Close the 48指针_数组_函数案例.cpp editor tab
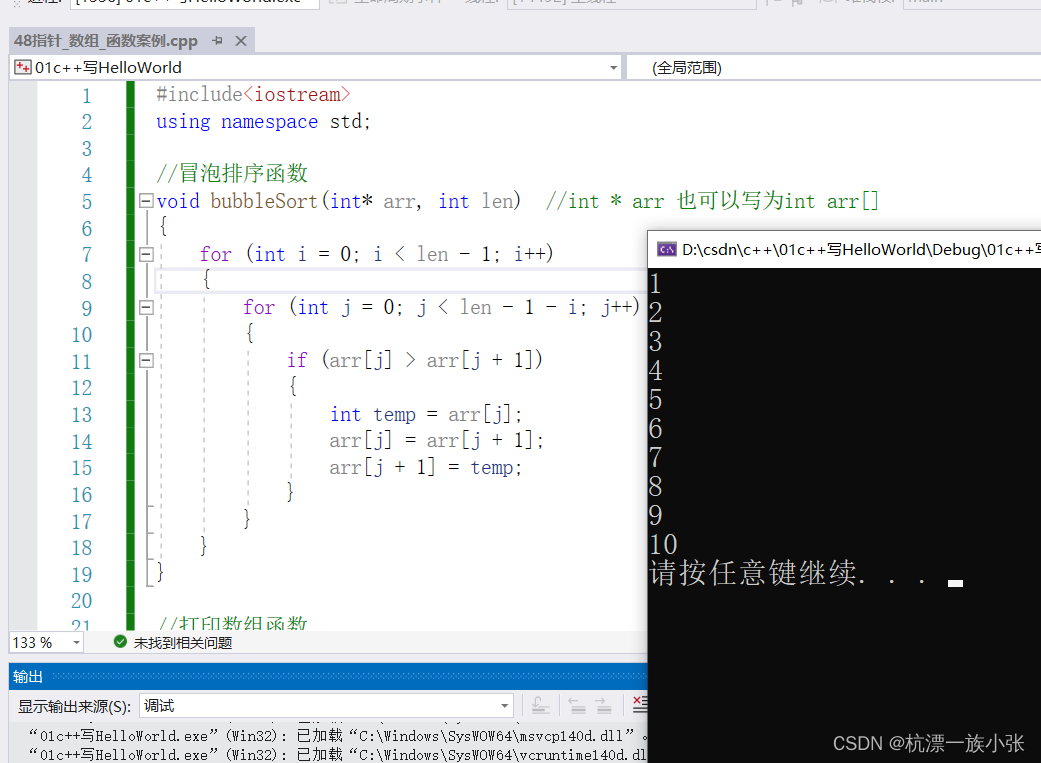This screenshot has height=763, width=1041. point(241,41)
